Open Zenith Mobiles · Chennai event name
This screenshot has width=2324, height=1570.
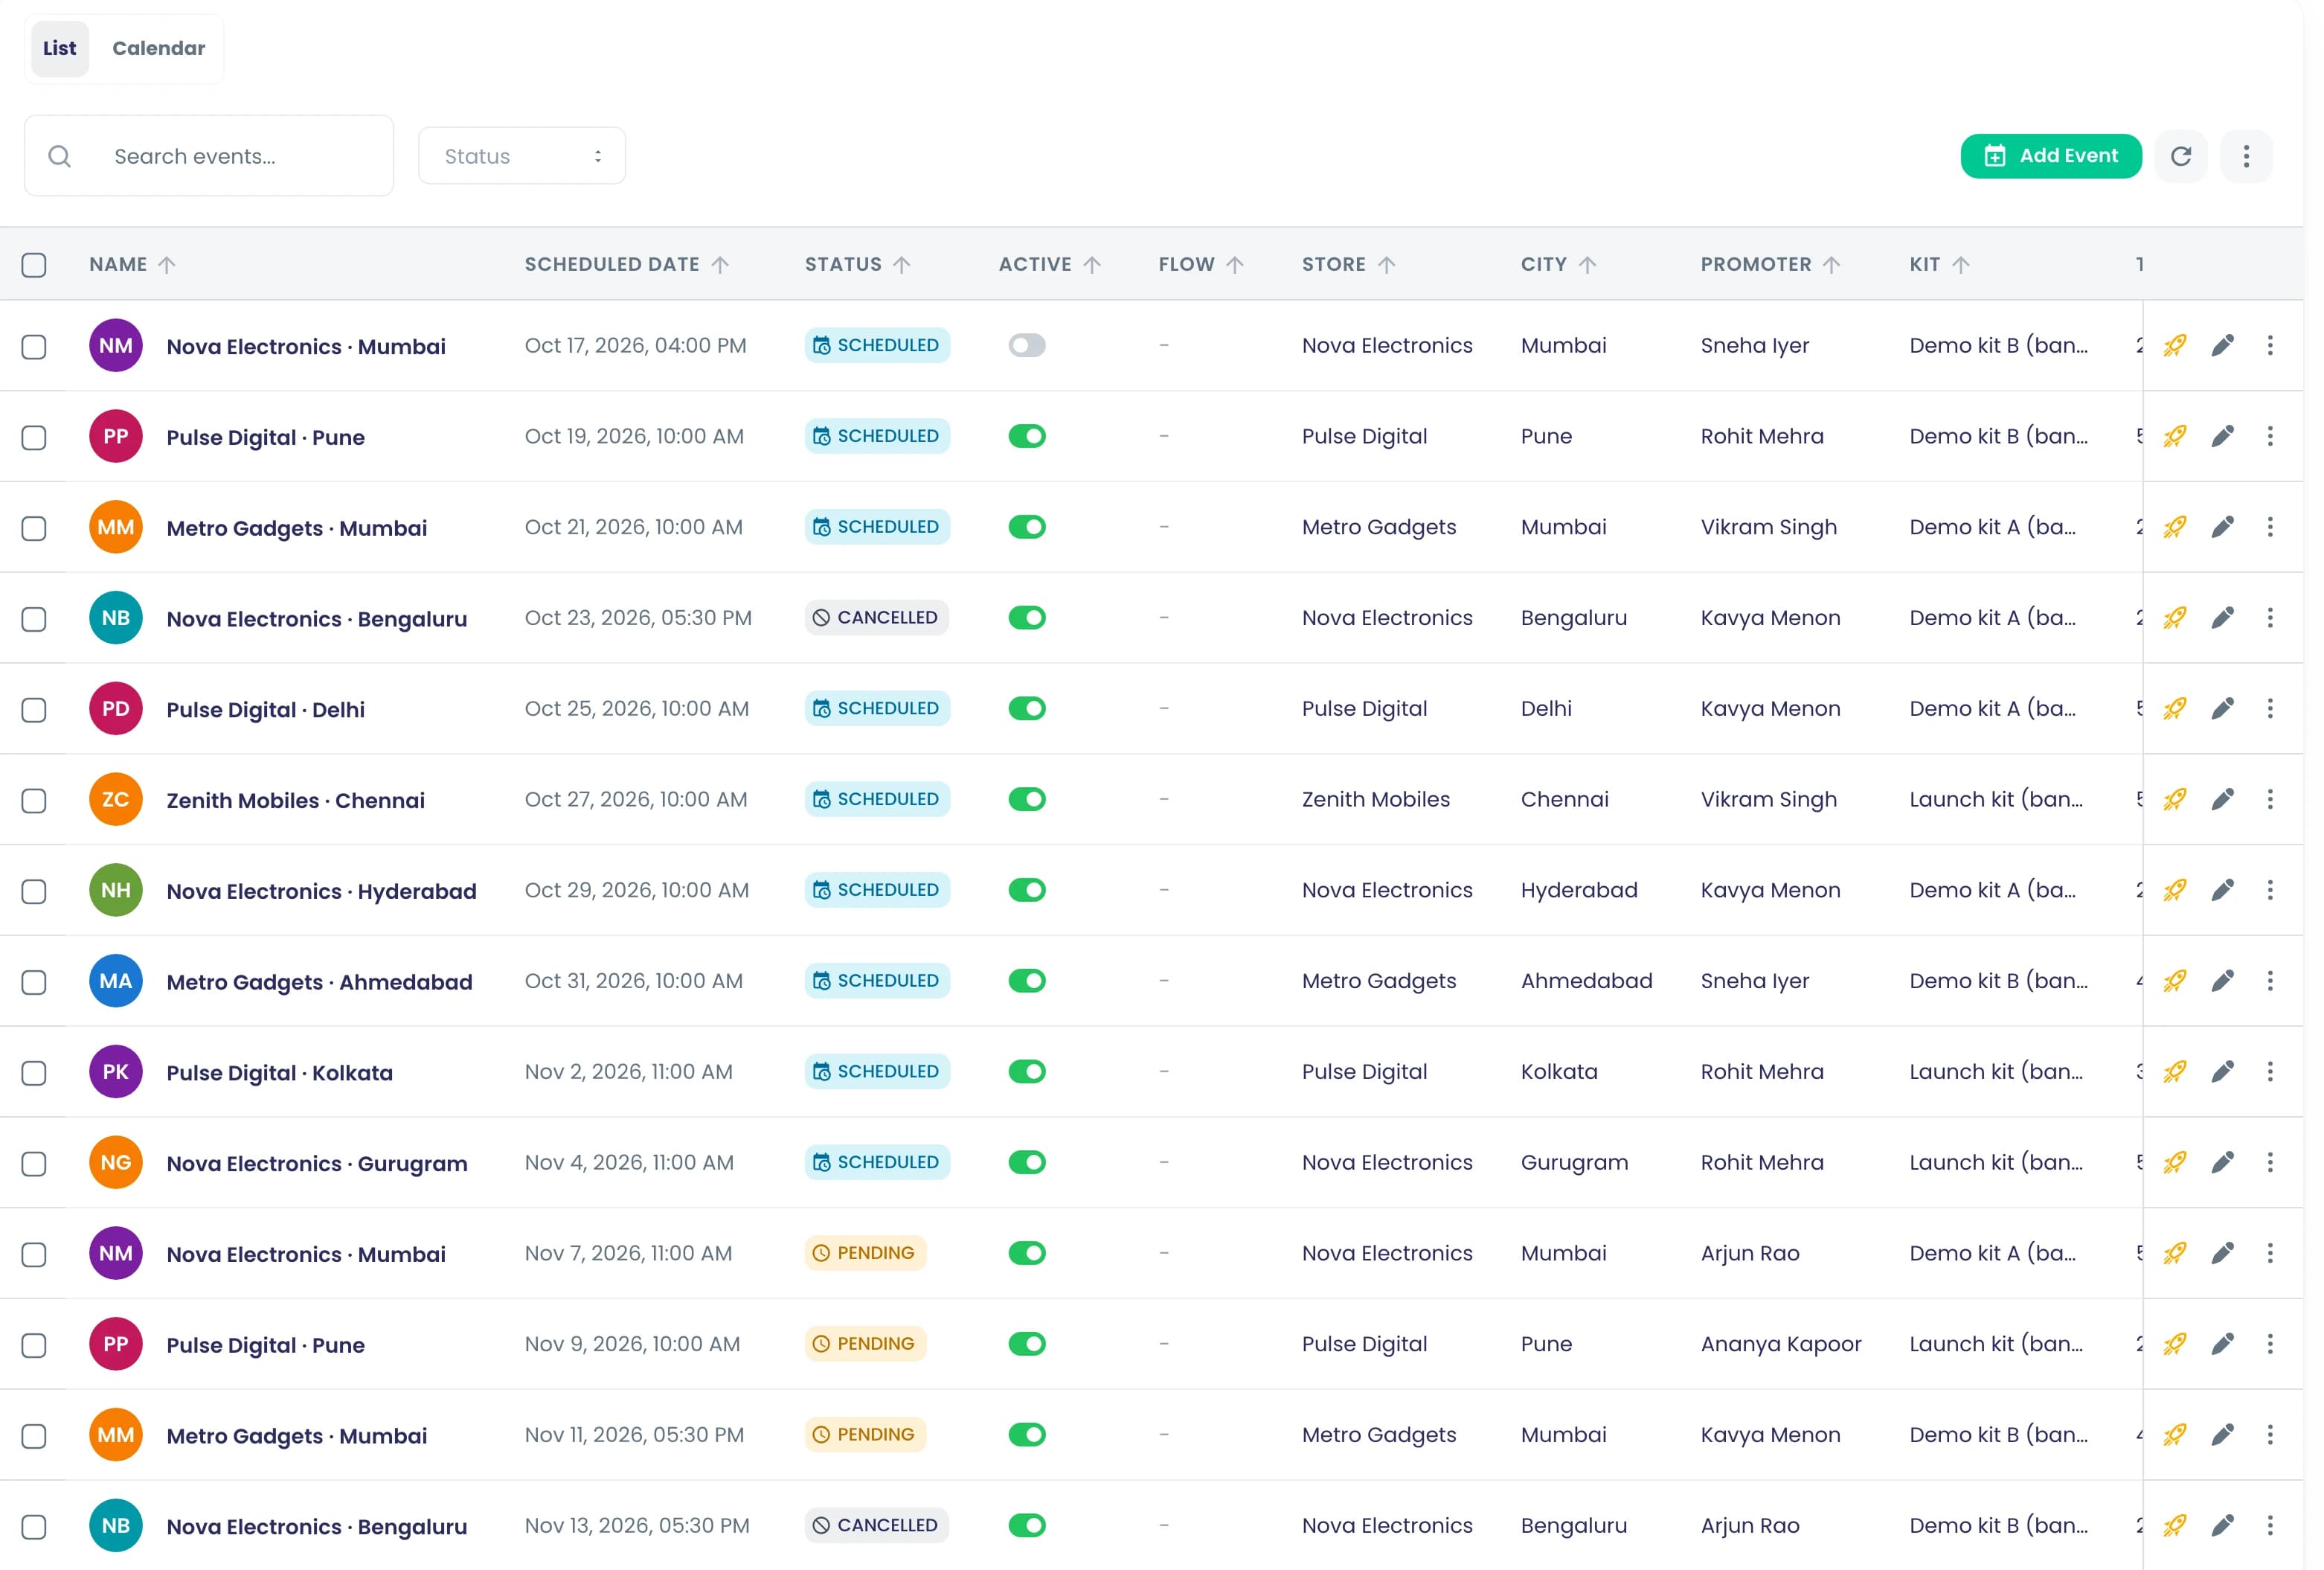coord(295,801)
